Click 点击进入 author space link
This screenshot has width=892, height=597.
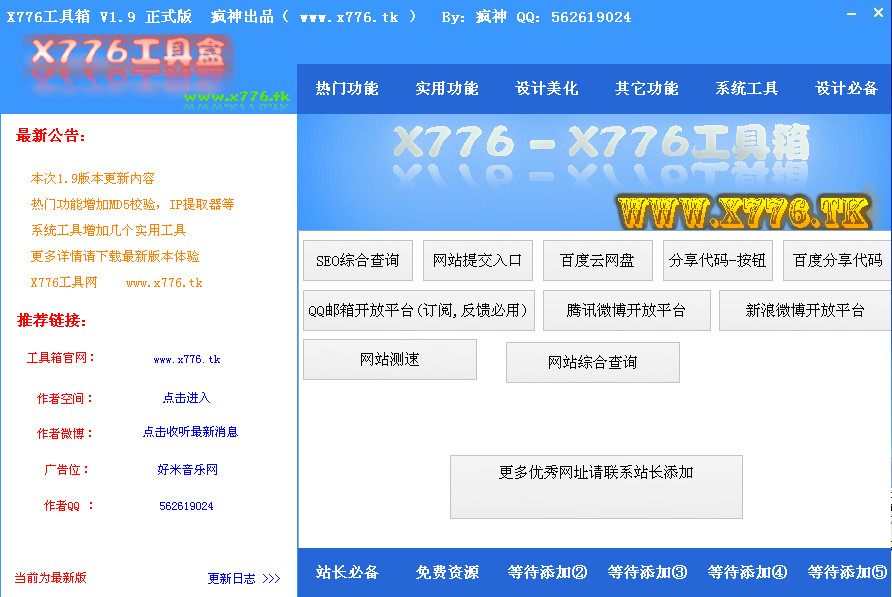click(x=187, y=398)
